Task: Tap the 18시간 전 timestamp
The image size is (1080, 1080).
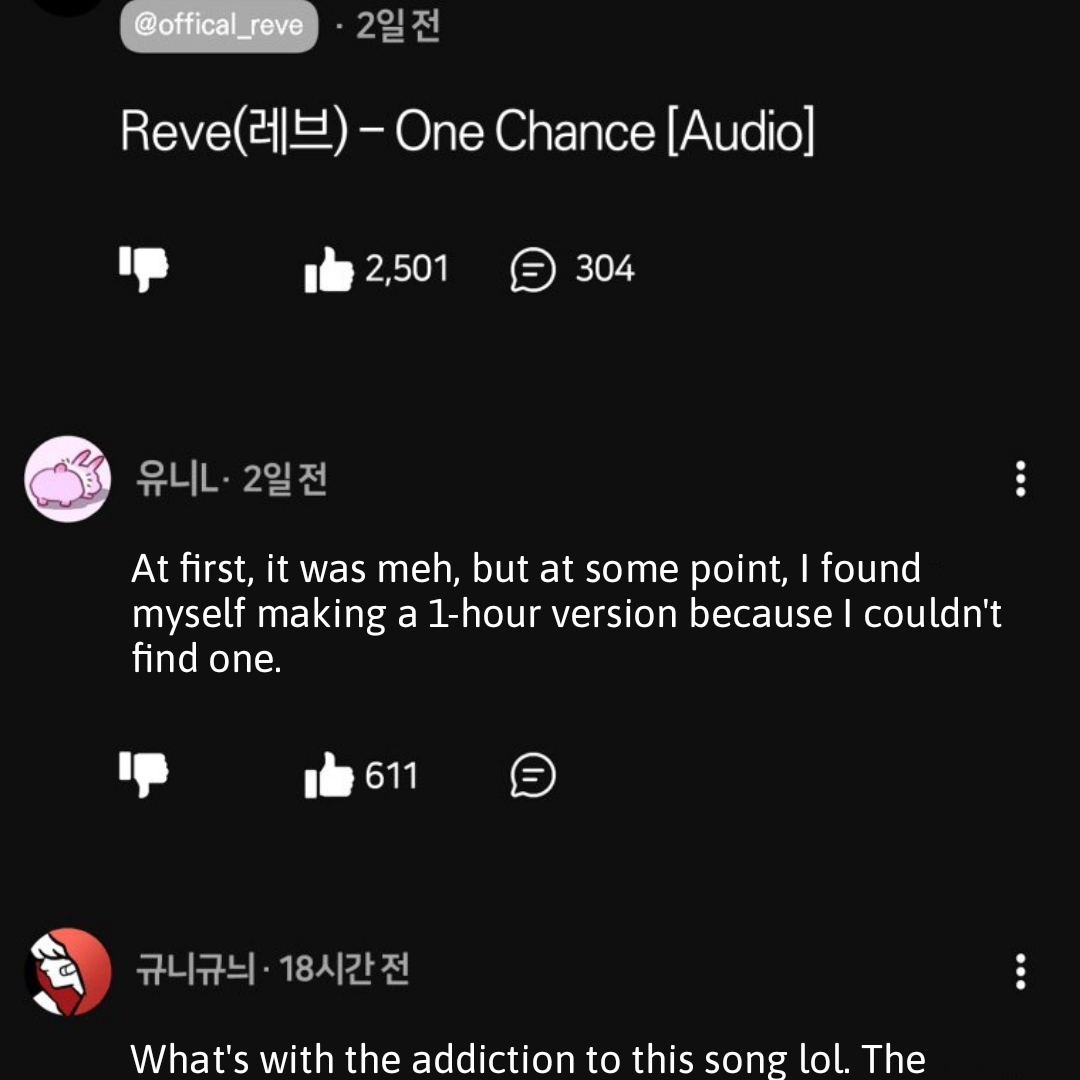Action: coord(345,969)
